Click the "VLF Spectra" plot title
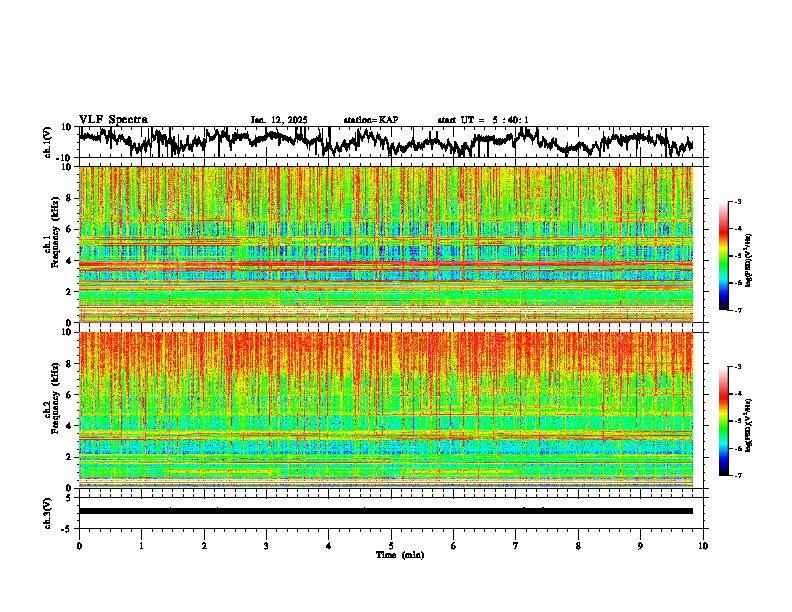Image resolution: width=792 pixels, height=612 pixels. [113, 120]
